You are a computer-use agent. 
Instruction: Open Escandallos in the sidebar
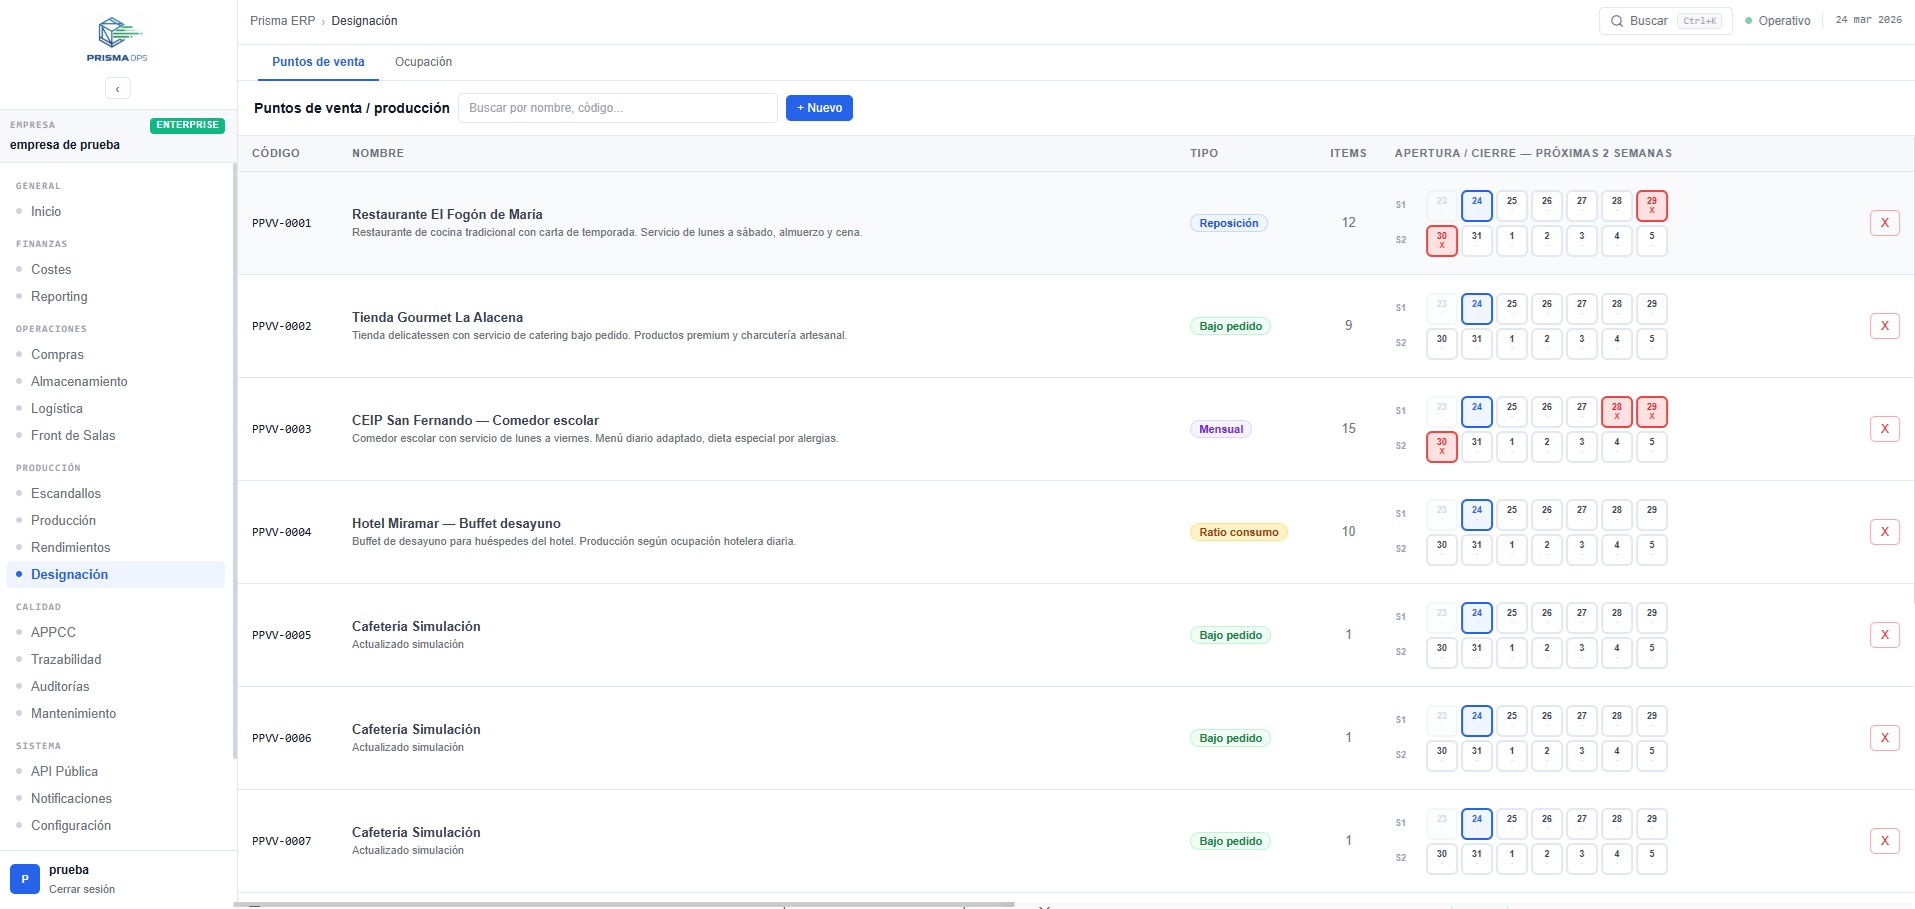[x=66, y=493]
